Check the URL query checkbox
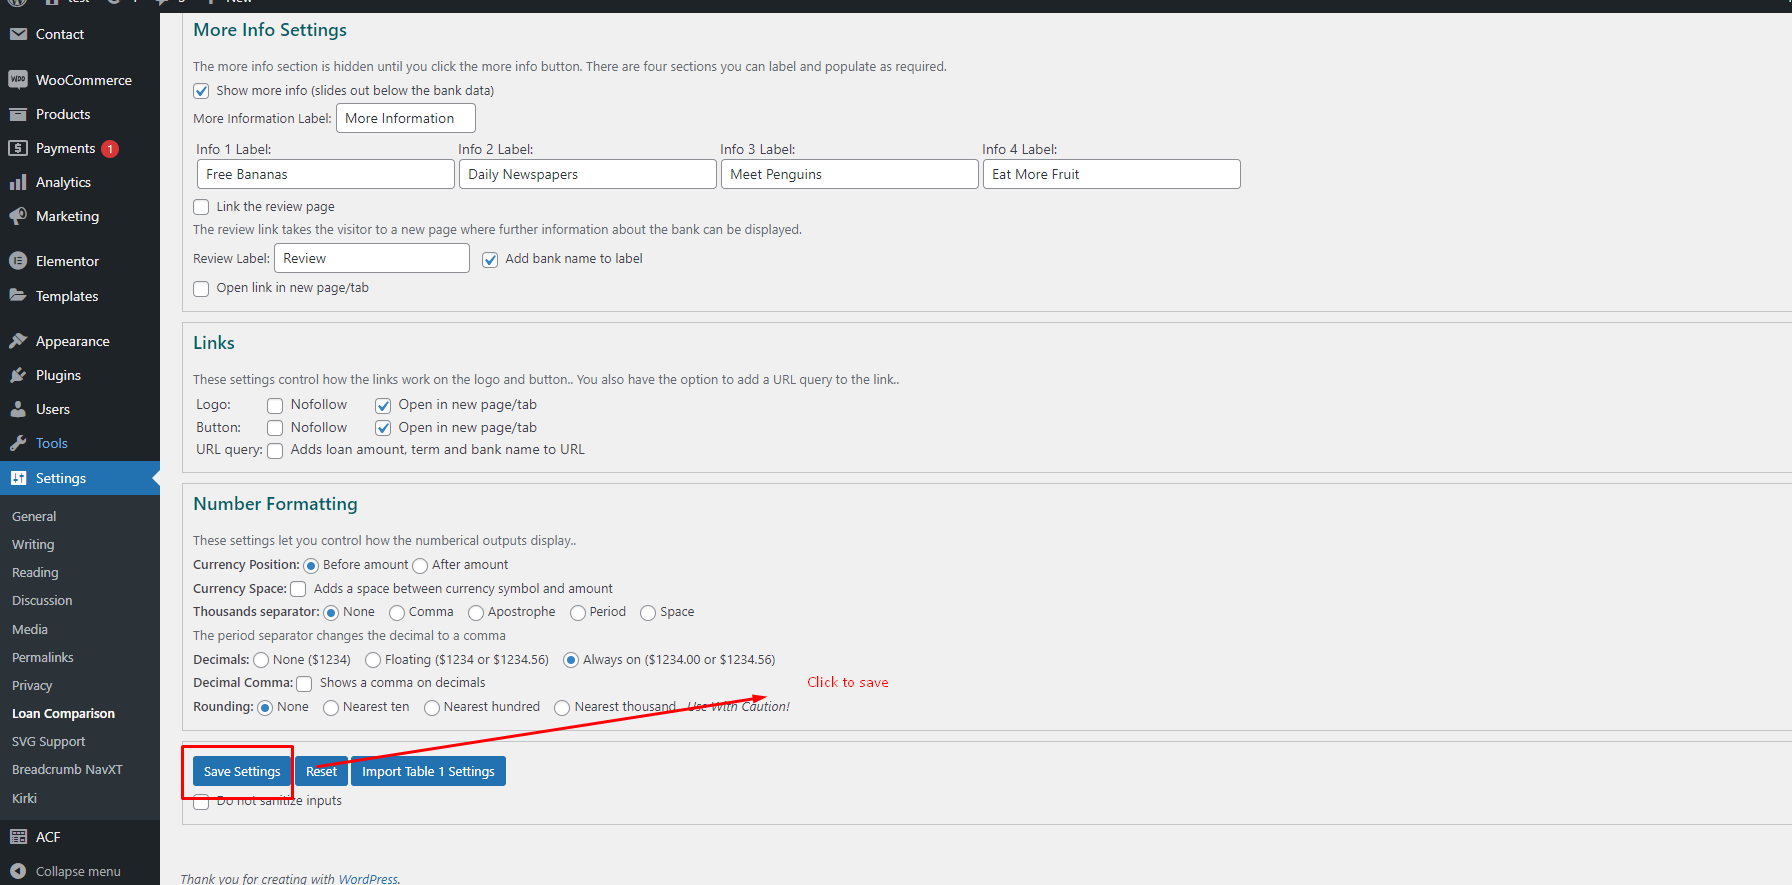 pyautogui.click(x=275, y=451)
